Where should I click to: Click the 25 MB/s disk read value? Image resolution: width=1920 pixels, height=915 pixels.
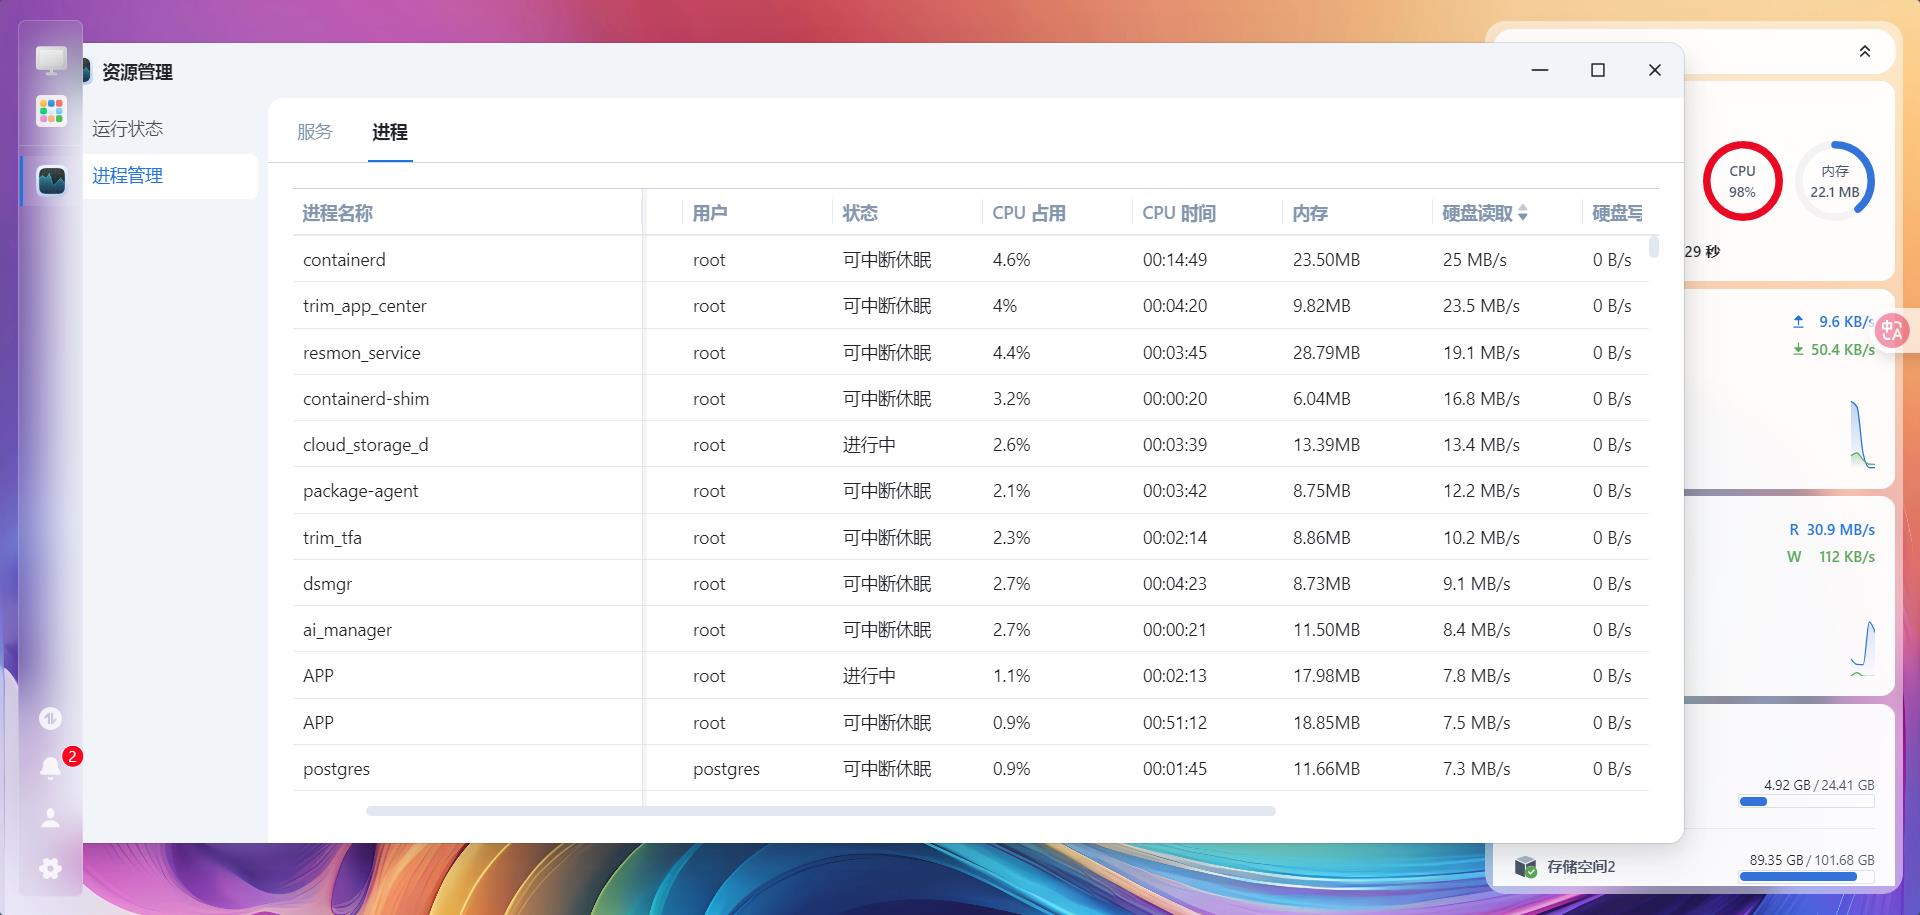pos(1475,260)
